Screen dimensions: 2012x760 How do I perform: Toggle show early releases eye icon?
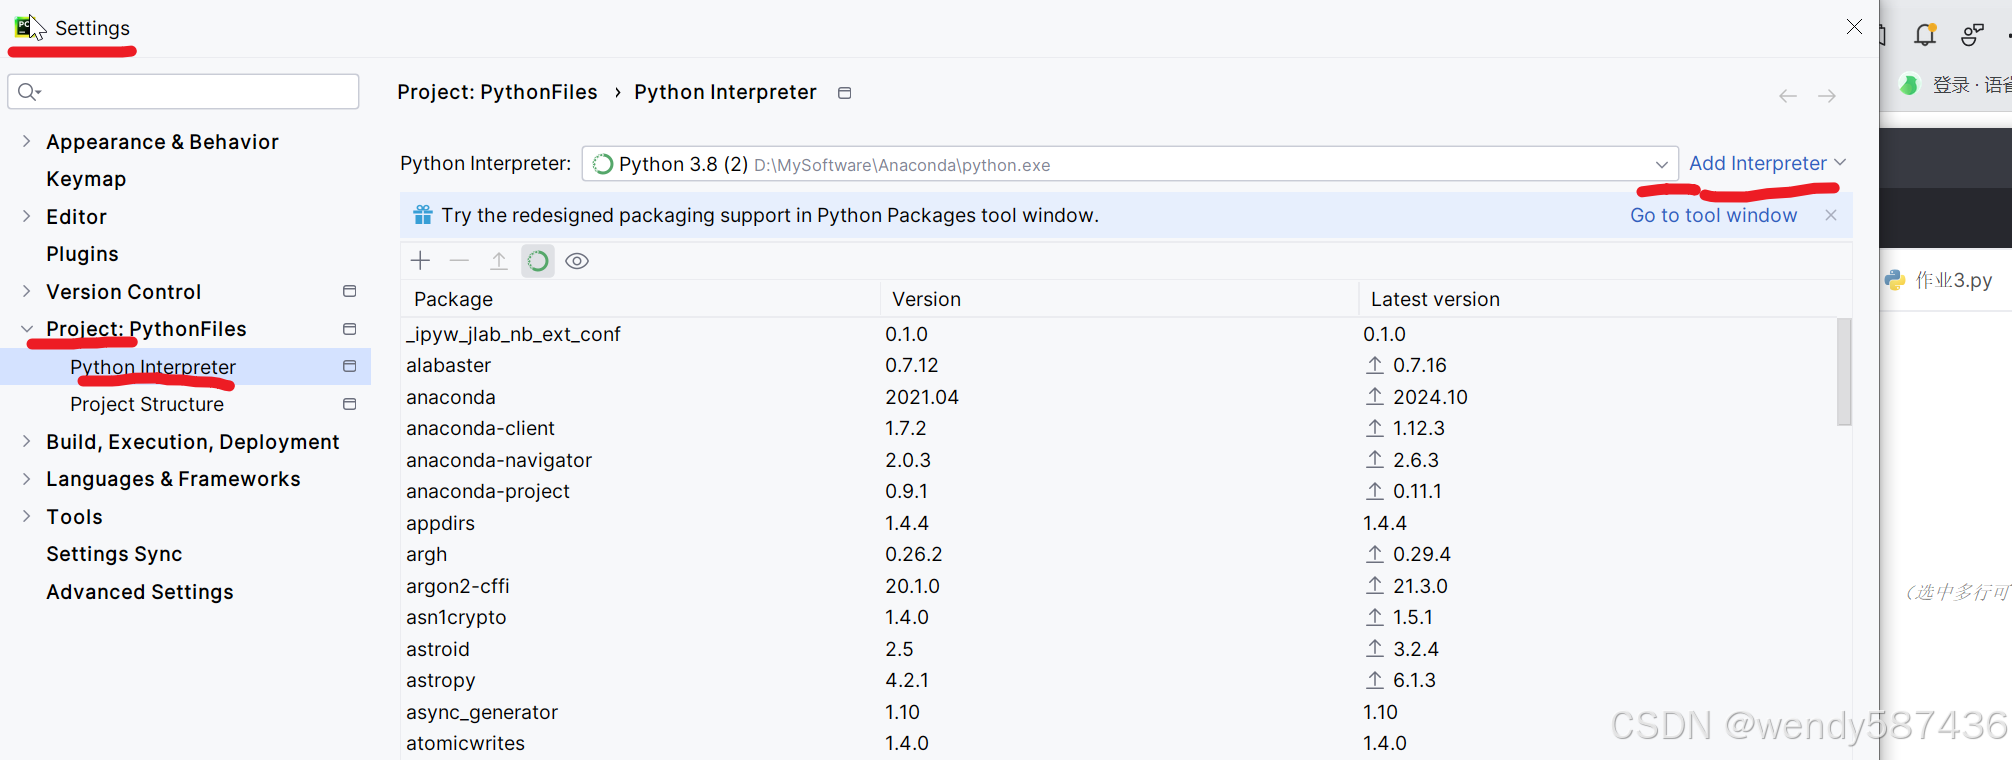[x=577, y=261]
